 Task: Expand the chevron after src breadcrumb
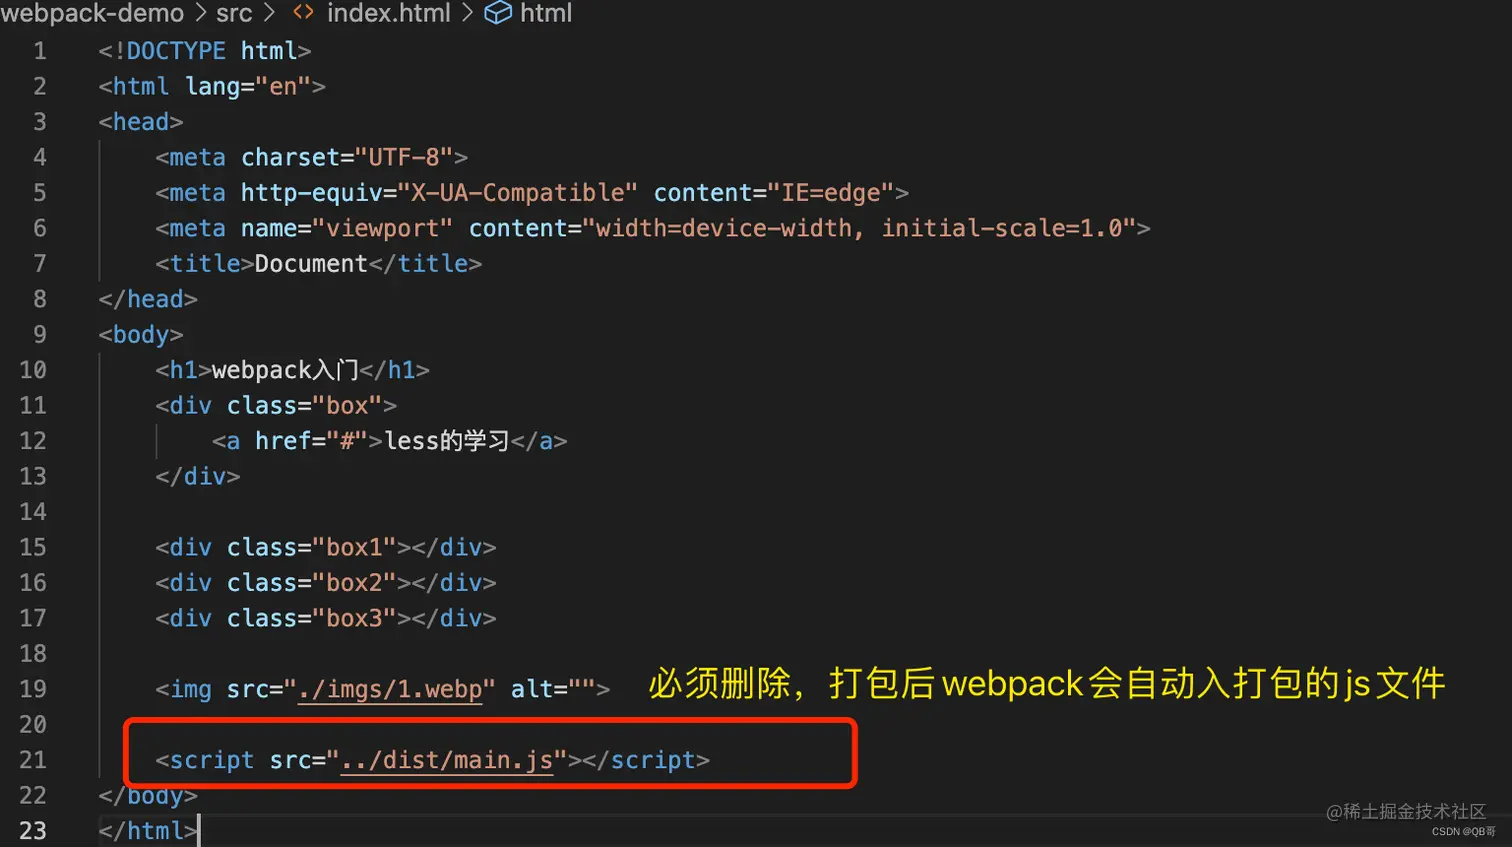268,13
